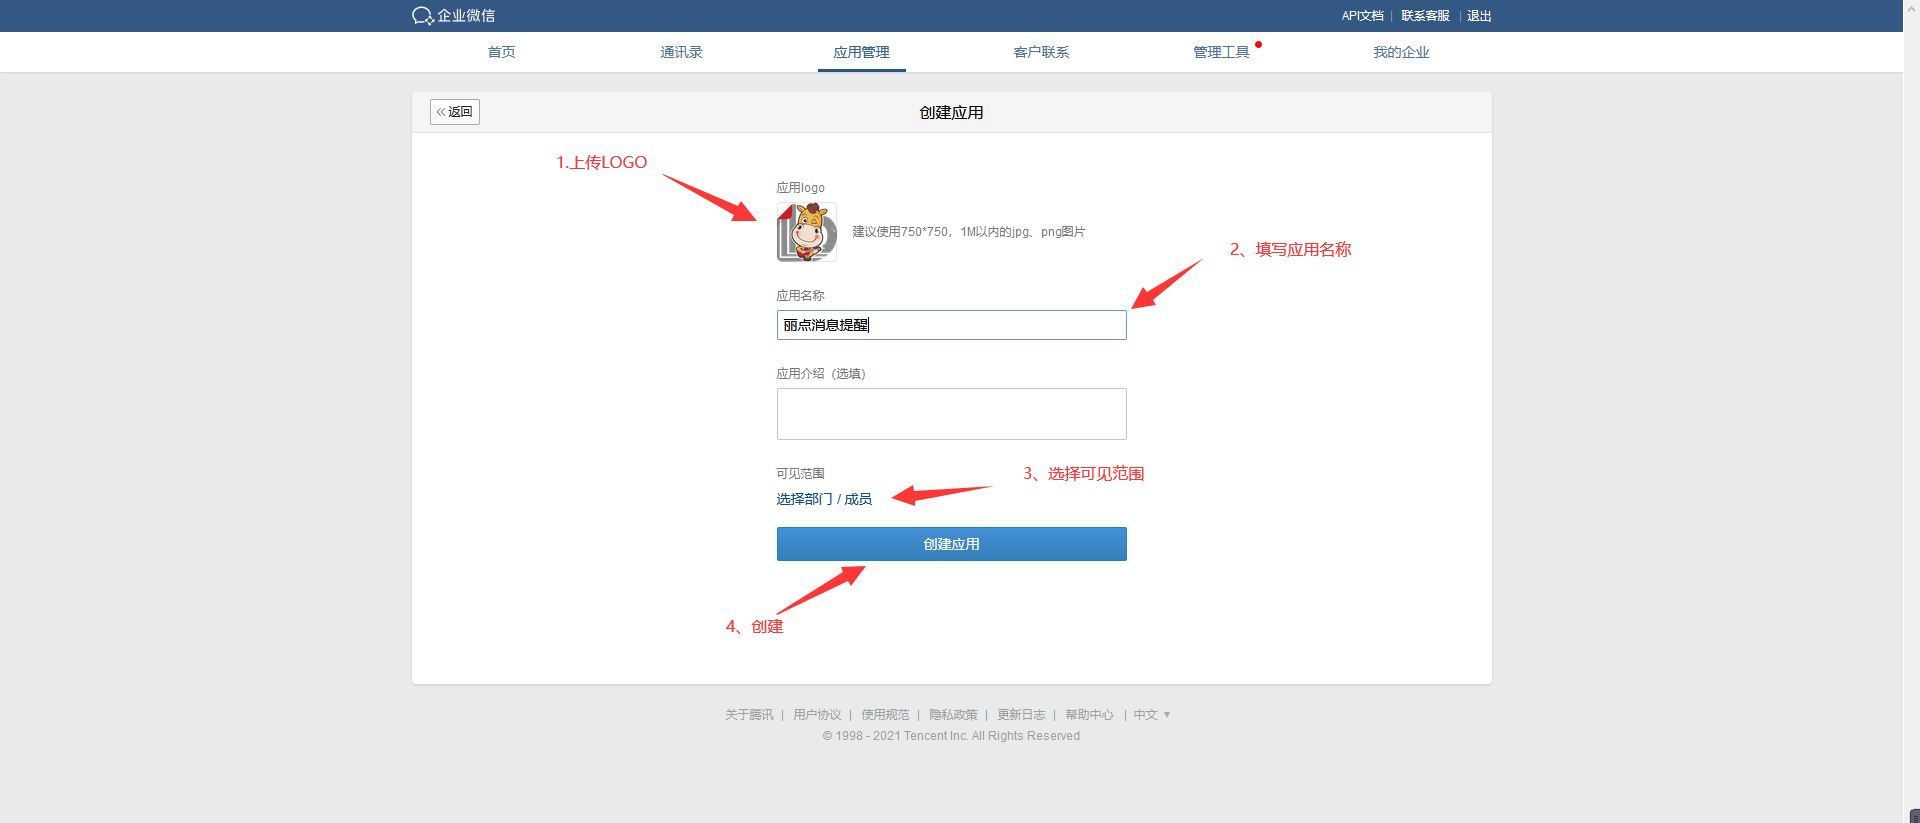
Task: Open the 我的企业 tab
Action: click(x=1401, y=52)
